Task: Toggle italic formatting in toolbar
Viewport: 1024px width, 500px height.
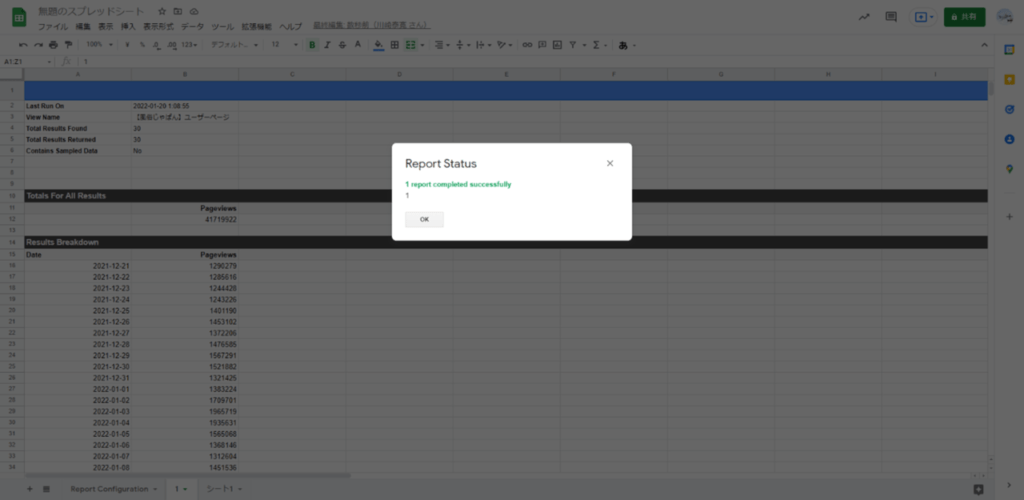Action: tap(328, 45)
